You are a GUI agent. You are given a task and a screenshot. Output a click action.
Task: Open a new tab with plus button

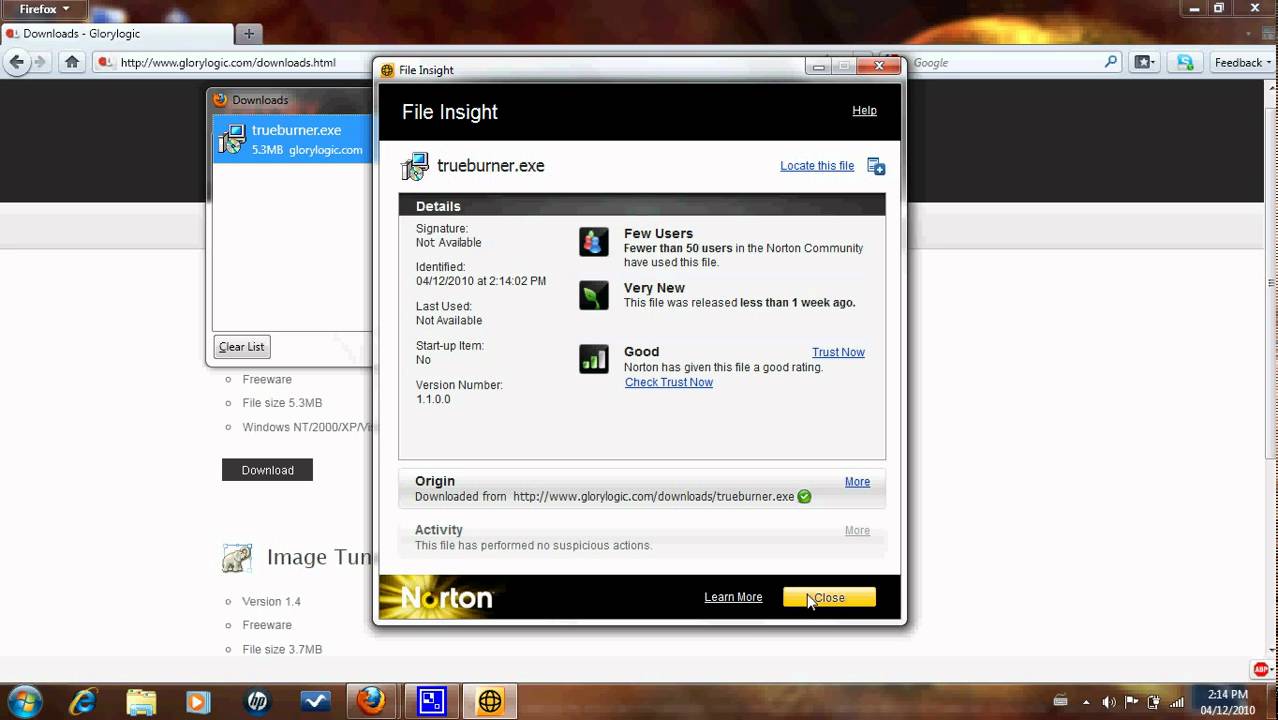tap(249, 33)
